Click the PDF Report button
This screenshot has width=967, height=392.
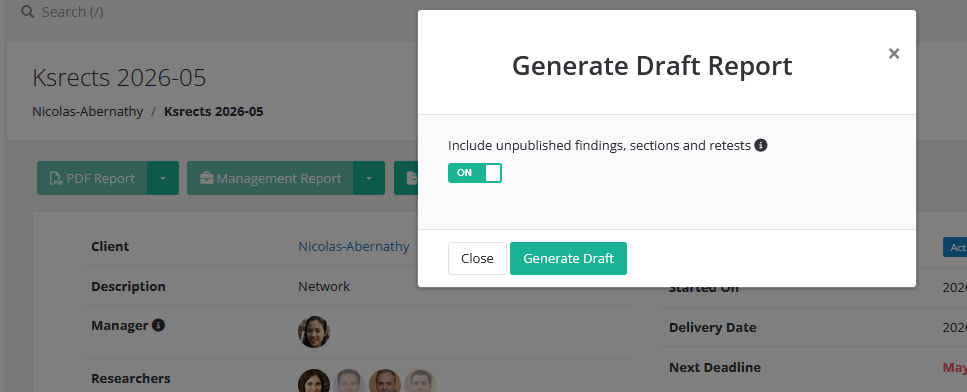pyautogui.click(x=92, y=178)
